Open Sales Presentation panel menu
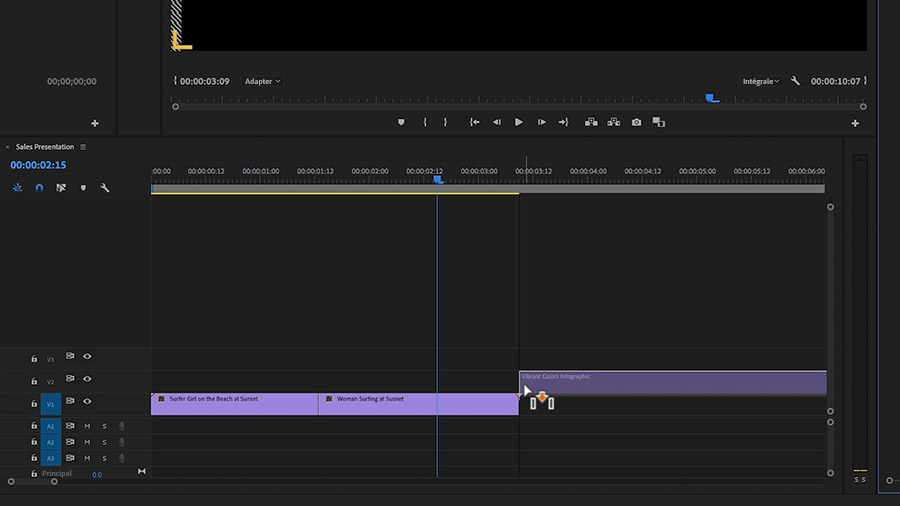The image size is (900, 506). tap(83, 147)
